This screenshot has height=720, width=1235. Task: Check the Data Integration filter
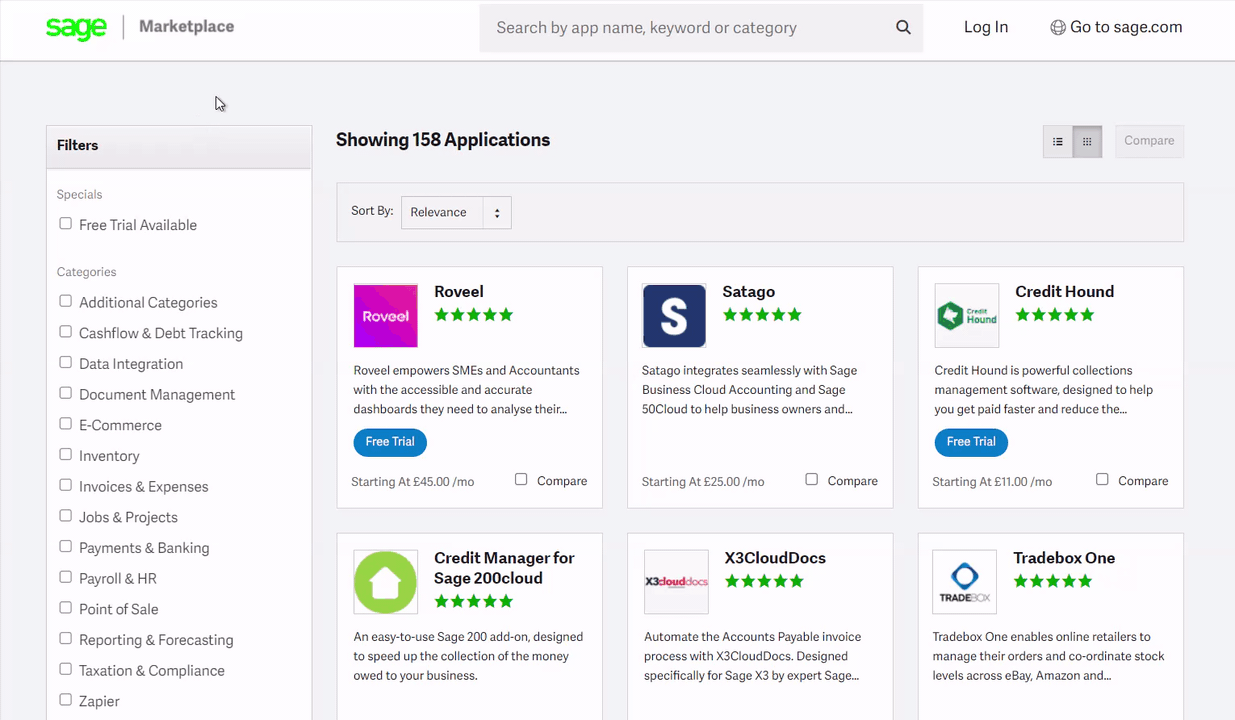coord(66,363)
